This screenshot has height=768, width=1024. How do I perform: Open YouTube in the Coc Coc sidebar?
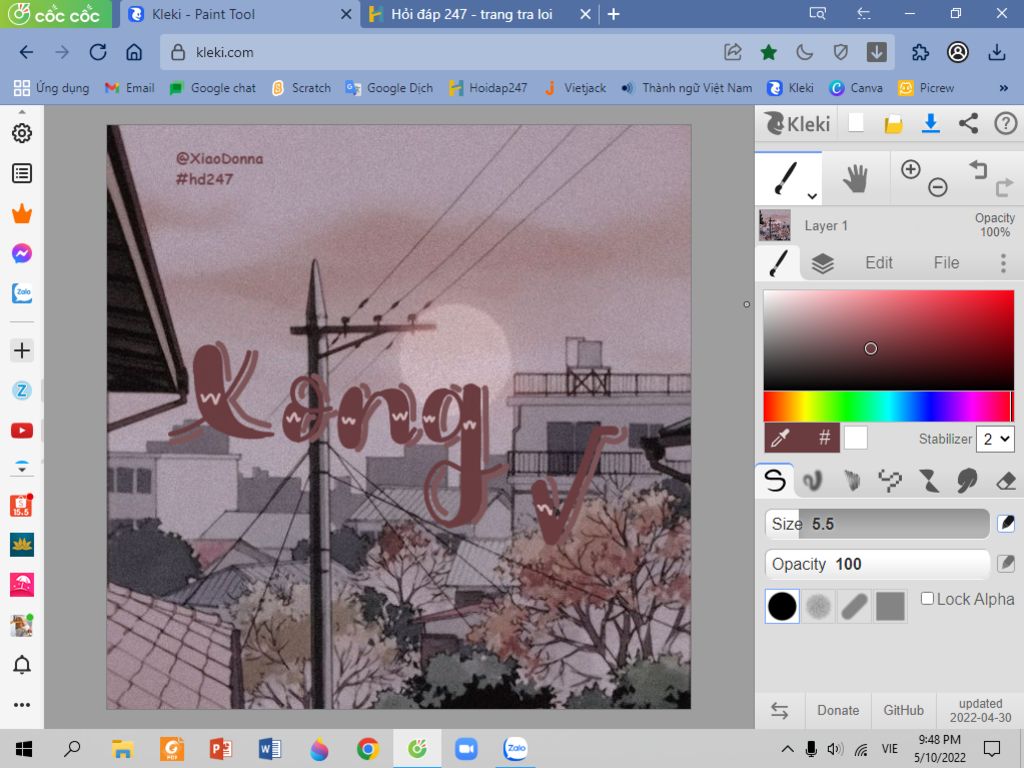coord(22,430)
